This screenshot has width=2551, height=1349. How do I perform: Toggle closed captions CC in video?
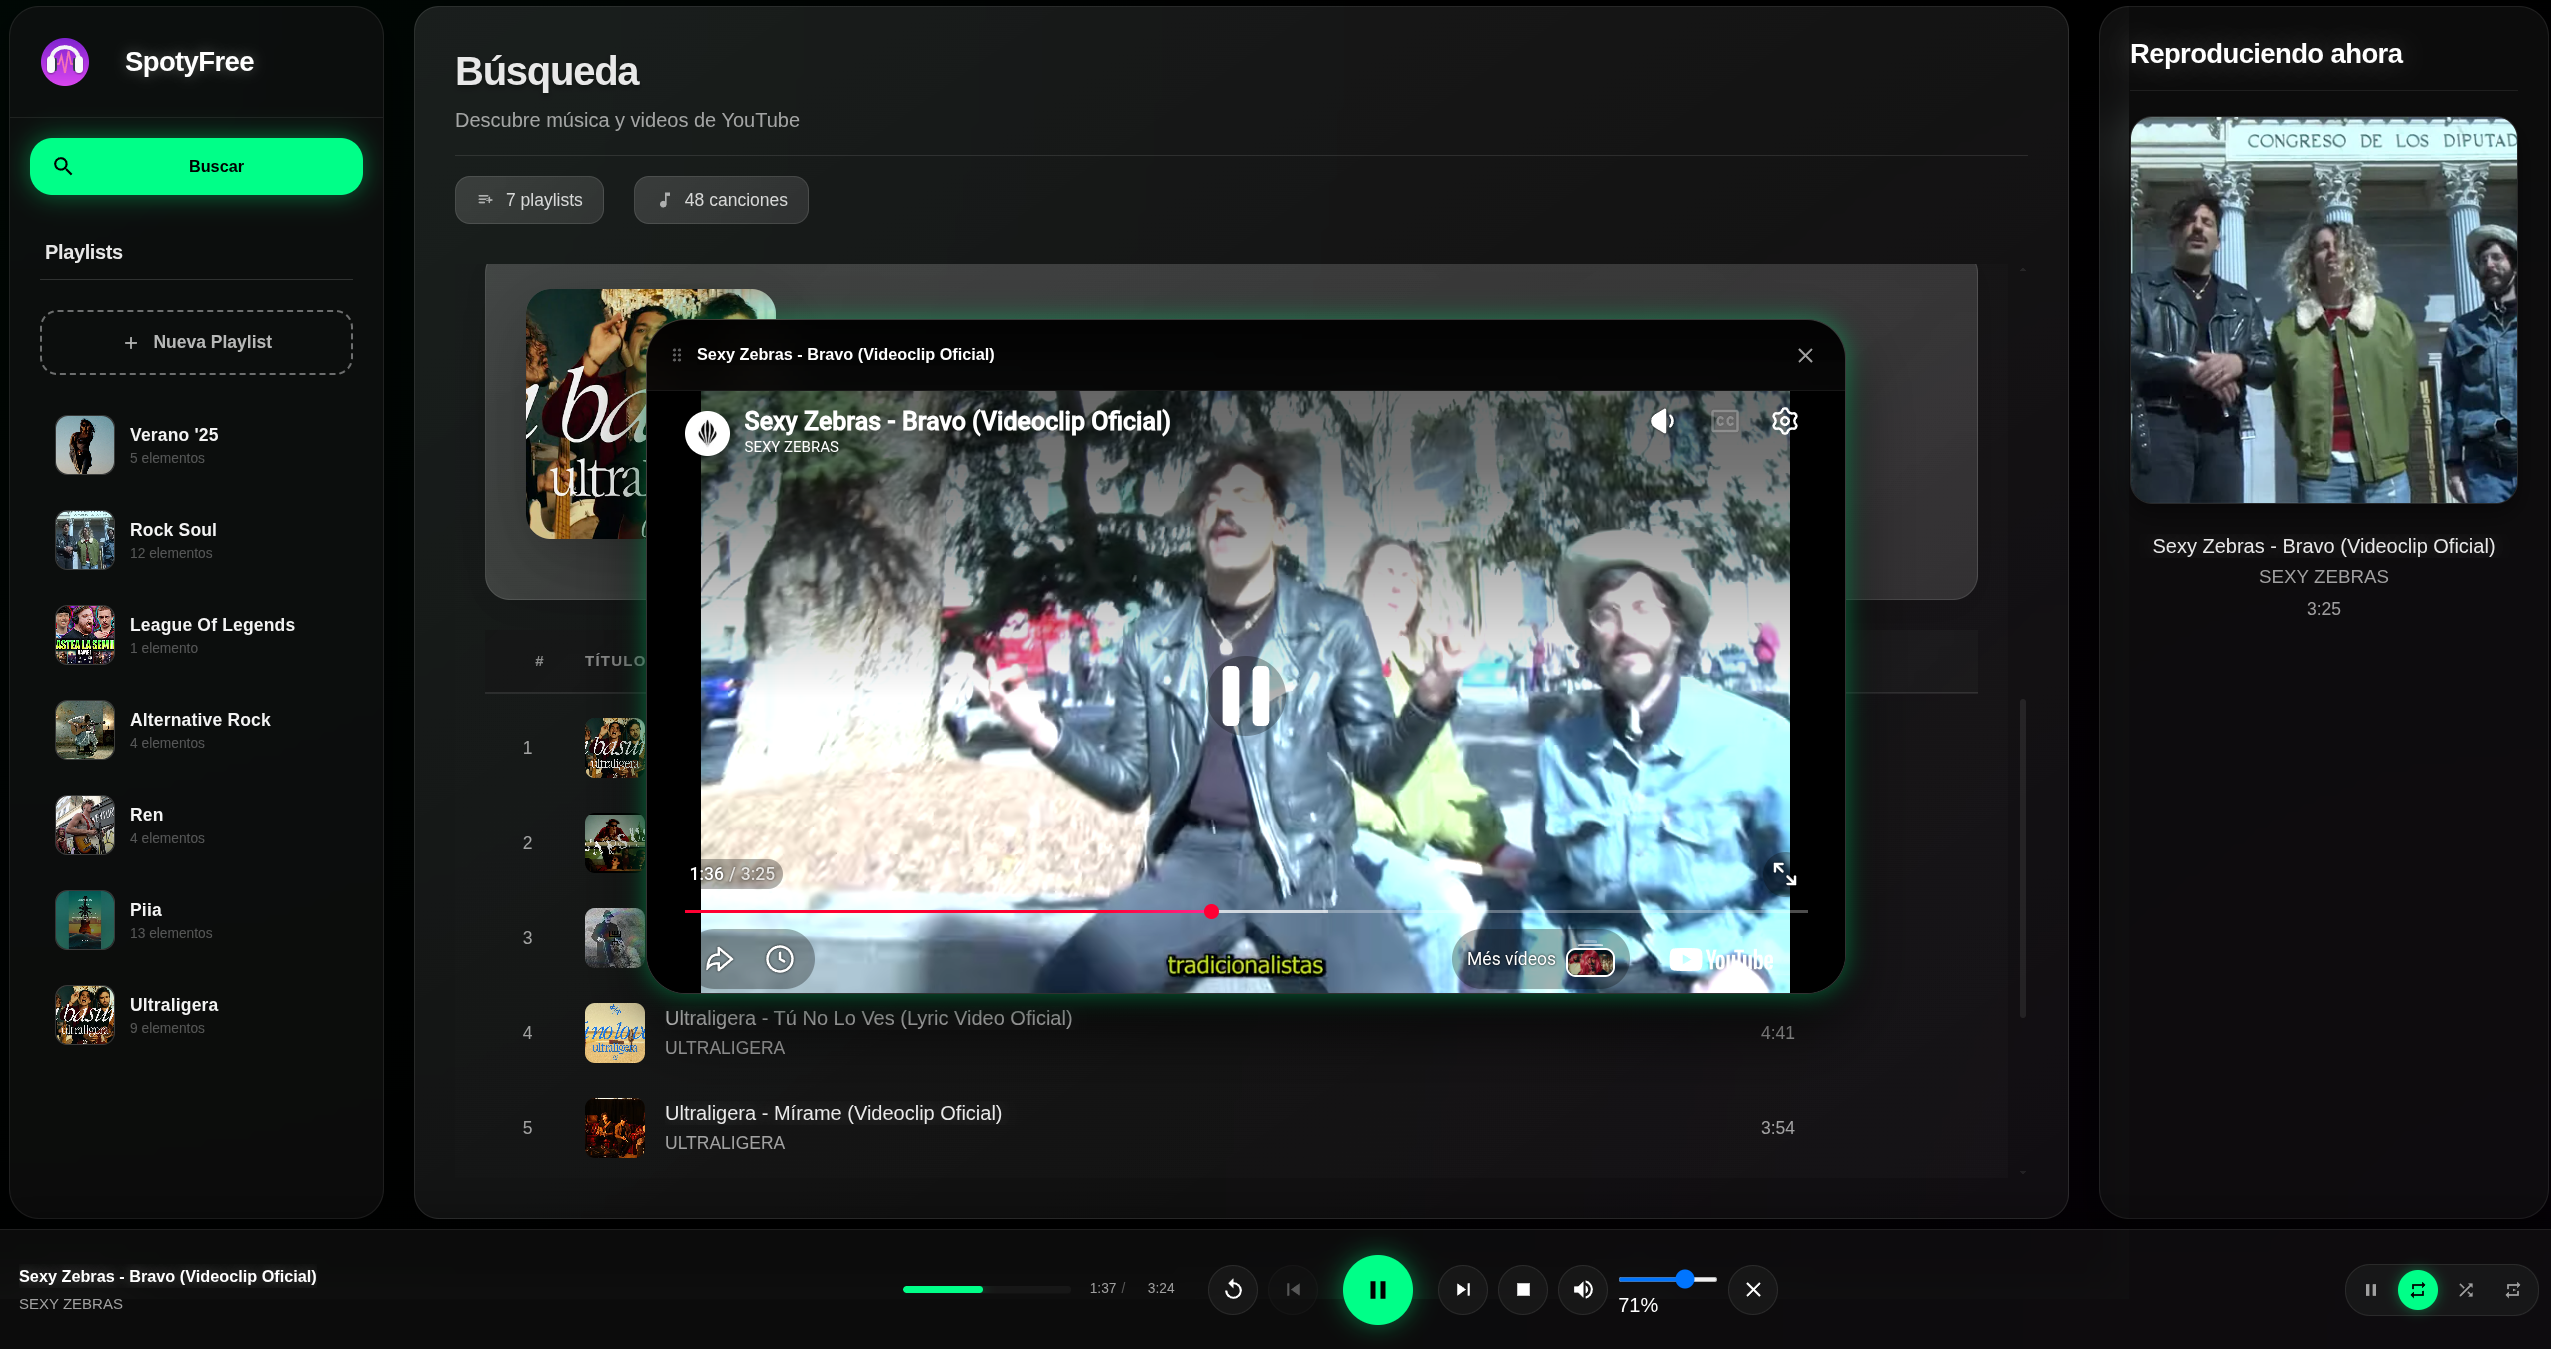(x=1725, y=421)
